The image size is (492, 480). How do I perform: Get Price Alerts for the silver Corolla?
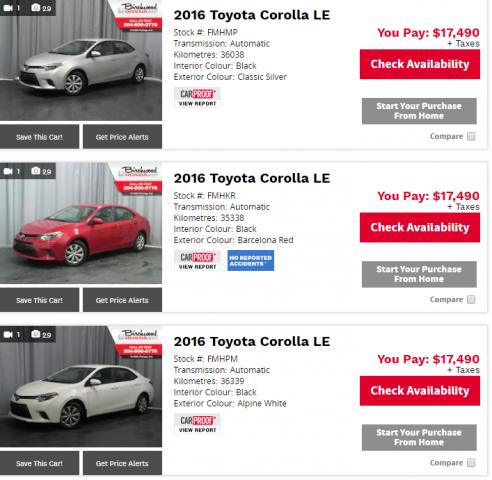[122, 137]
